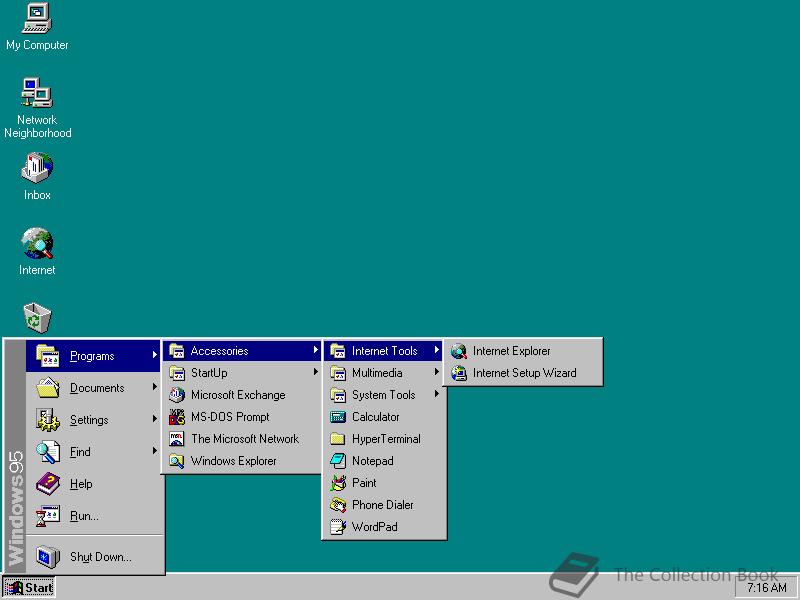Open the Calculator menu entry

click(x=384, y=417)
